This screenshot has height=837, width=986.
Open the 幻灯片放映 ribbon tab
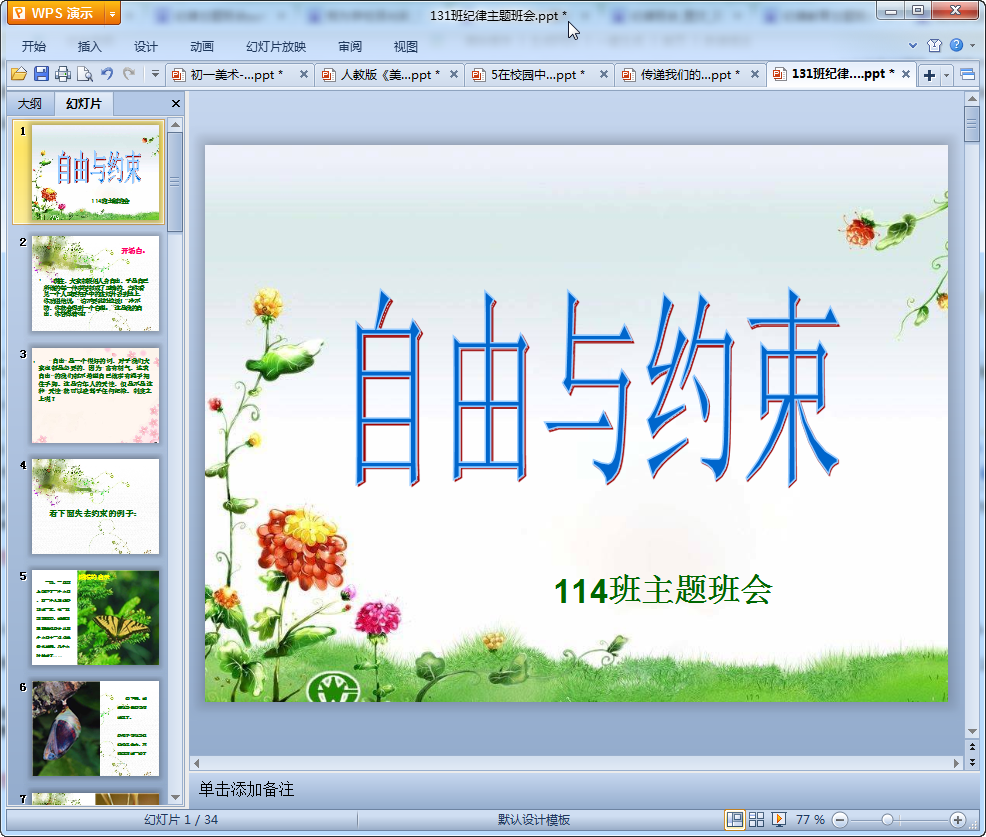tap(276, 47)
